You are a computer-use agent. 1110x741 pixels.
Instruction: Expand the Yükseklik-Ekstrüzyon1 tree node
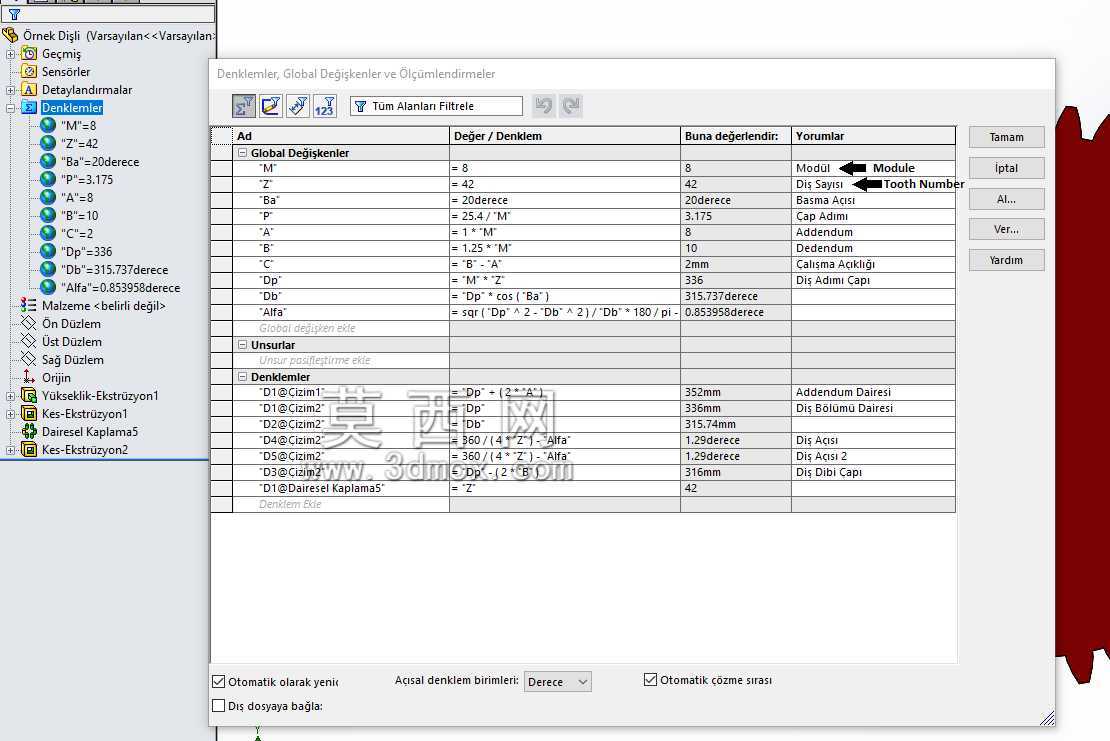[11, 396]
